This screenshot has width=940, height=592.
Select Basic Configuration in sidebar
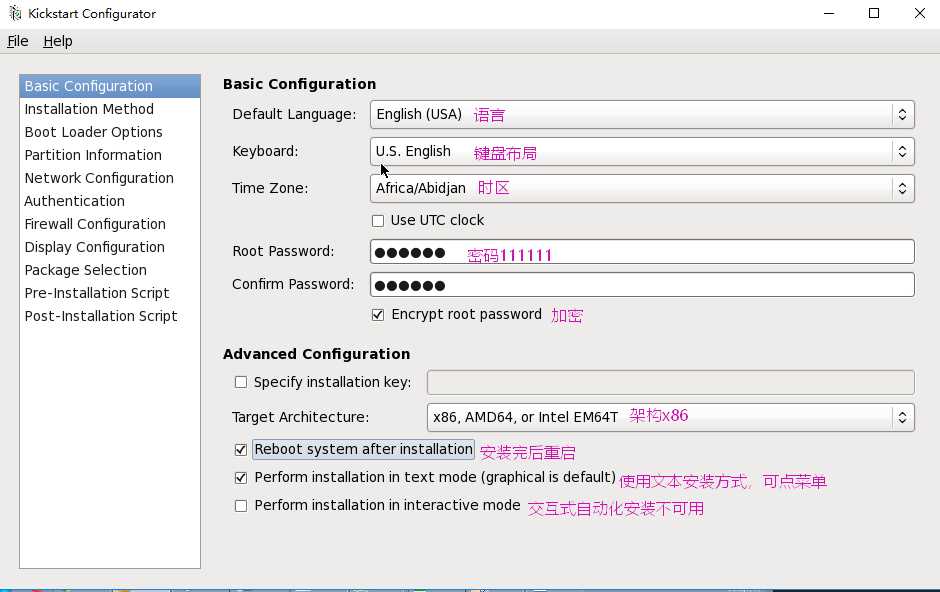(110, 86)
